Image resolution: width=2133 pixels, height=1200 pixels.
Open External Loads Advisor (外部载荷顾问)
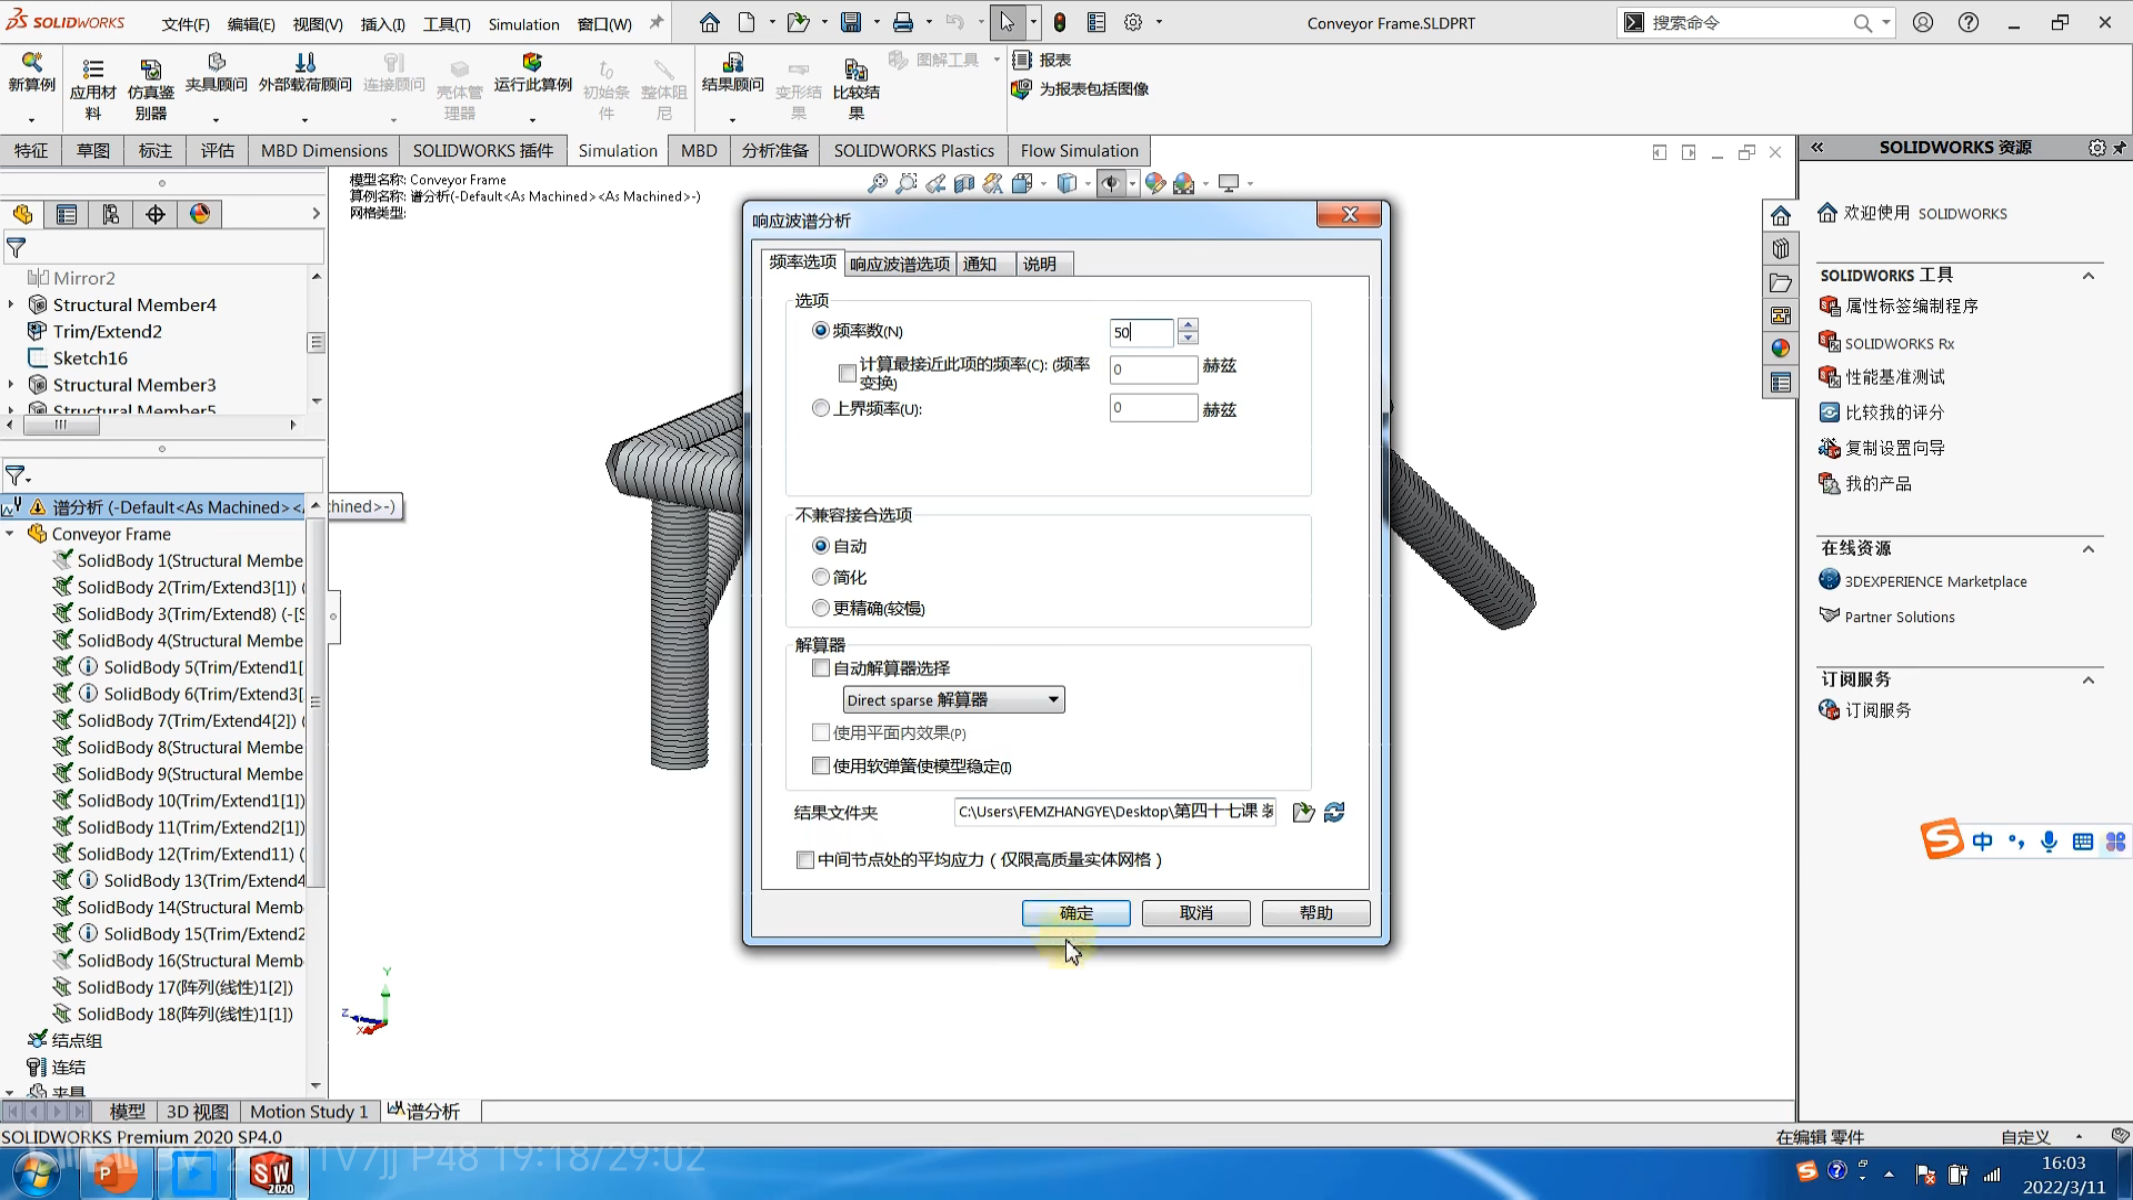(x=305, y=63)
